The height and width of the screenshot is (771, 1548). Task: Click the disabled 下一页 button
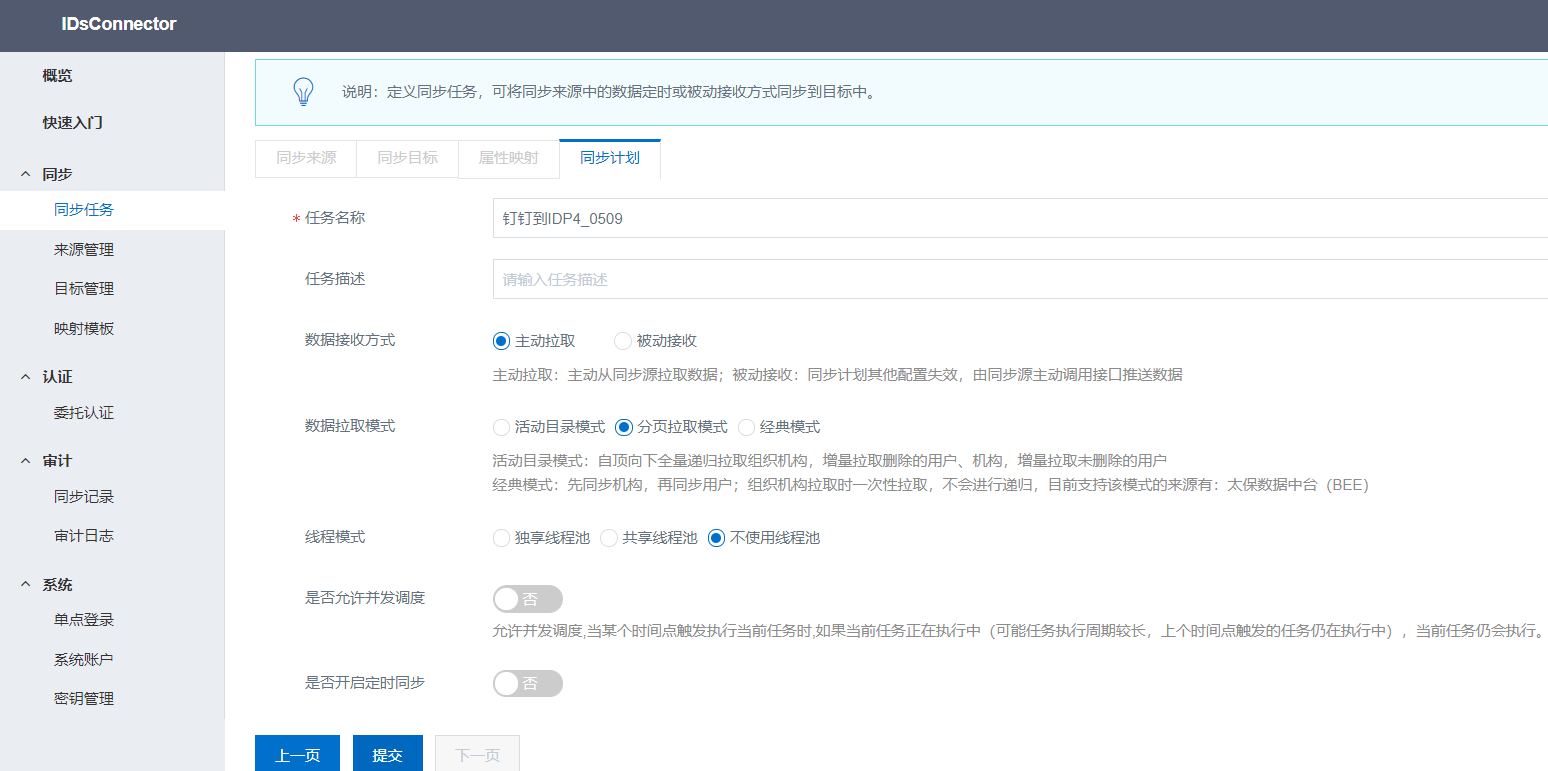click(477, 754)
